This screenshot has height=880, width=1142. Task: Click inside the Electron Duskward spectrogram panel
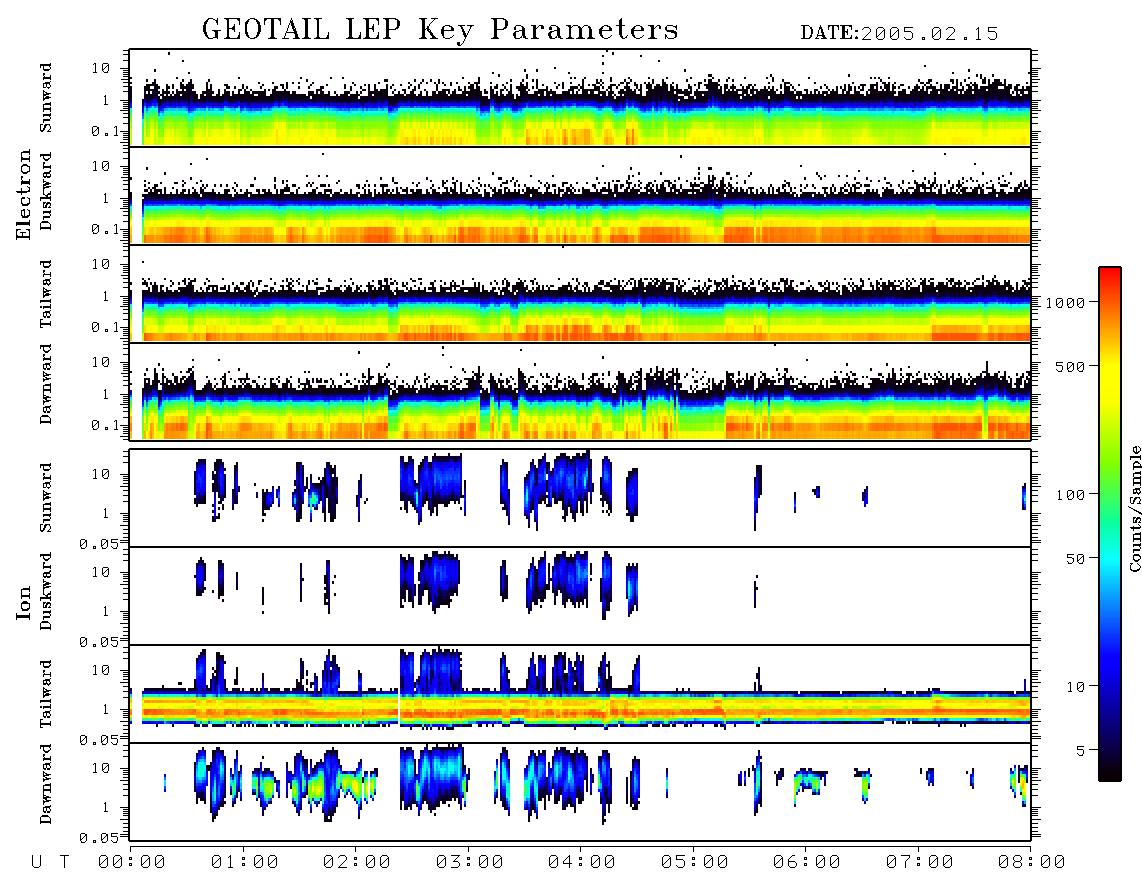(580, 195)
